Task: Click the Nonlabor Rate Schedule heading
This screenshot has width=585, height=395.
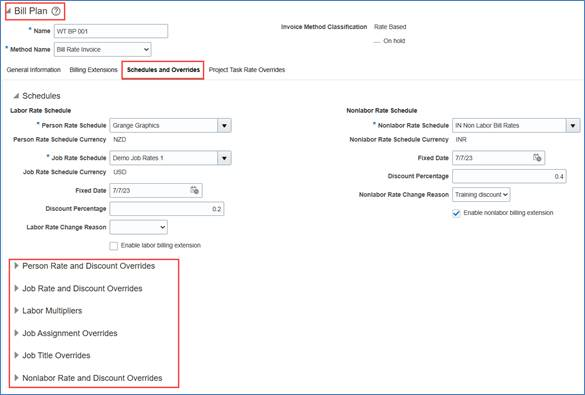Action: (382, 110)
